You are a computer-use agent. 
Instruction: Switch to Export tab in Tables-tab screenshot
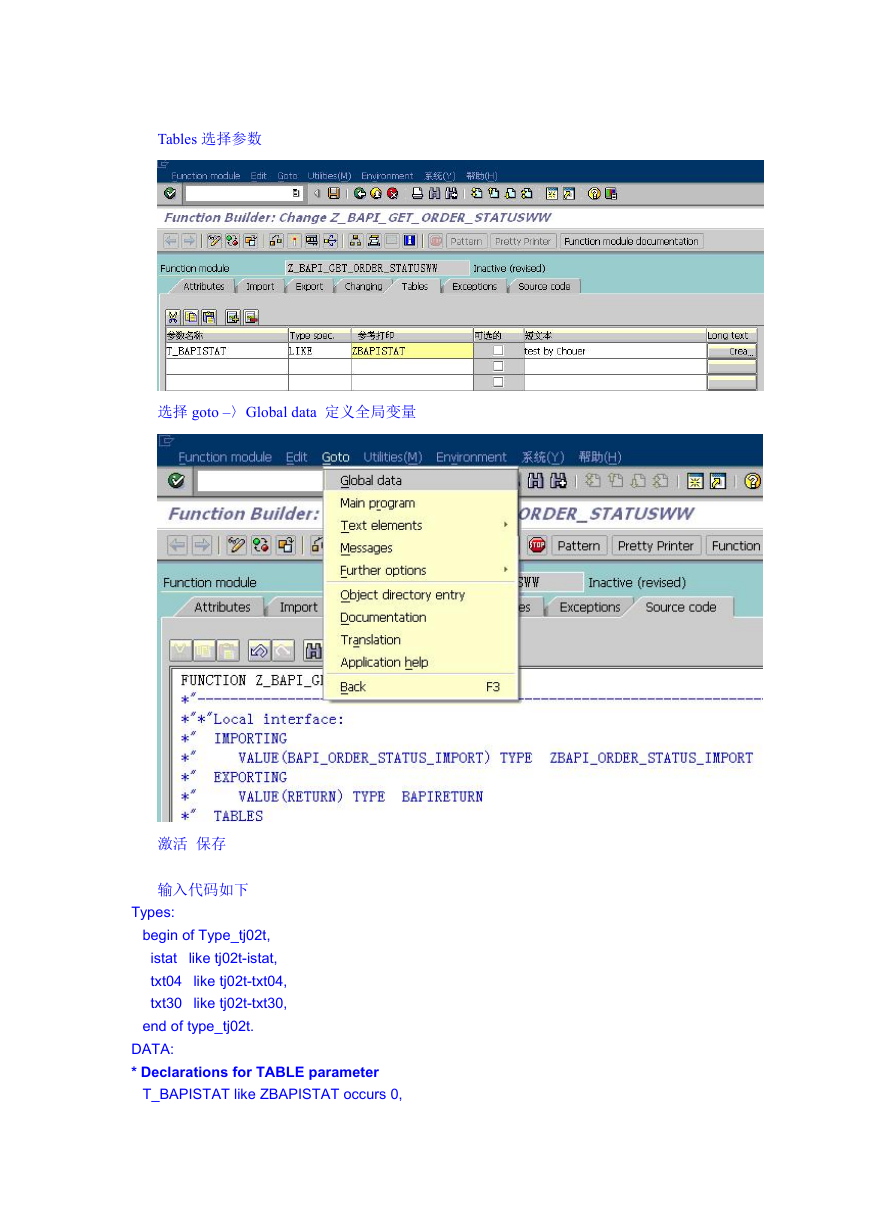pos(309,286)
